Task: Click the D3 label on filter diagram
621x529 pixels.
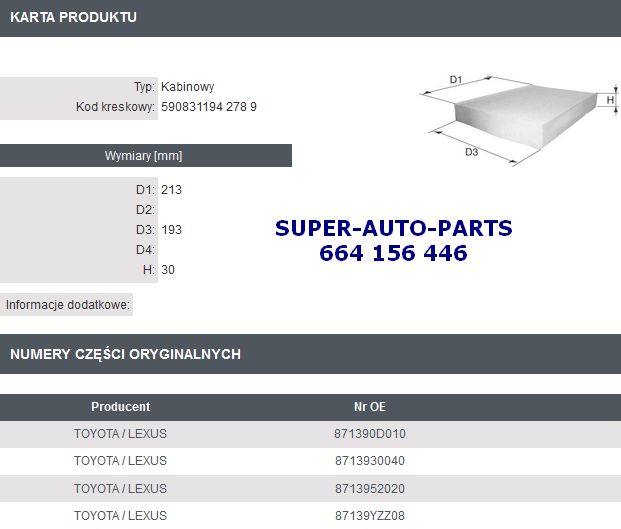Action: tap(471, 152)
